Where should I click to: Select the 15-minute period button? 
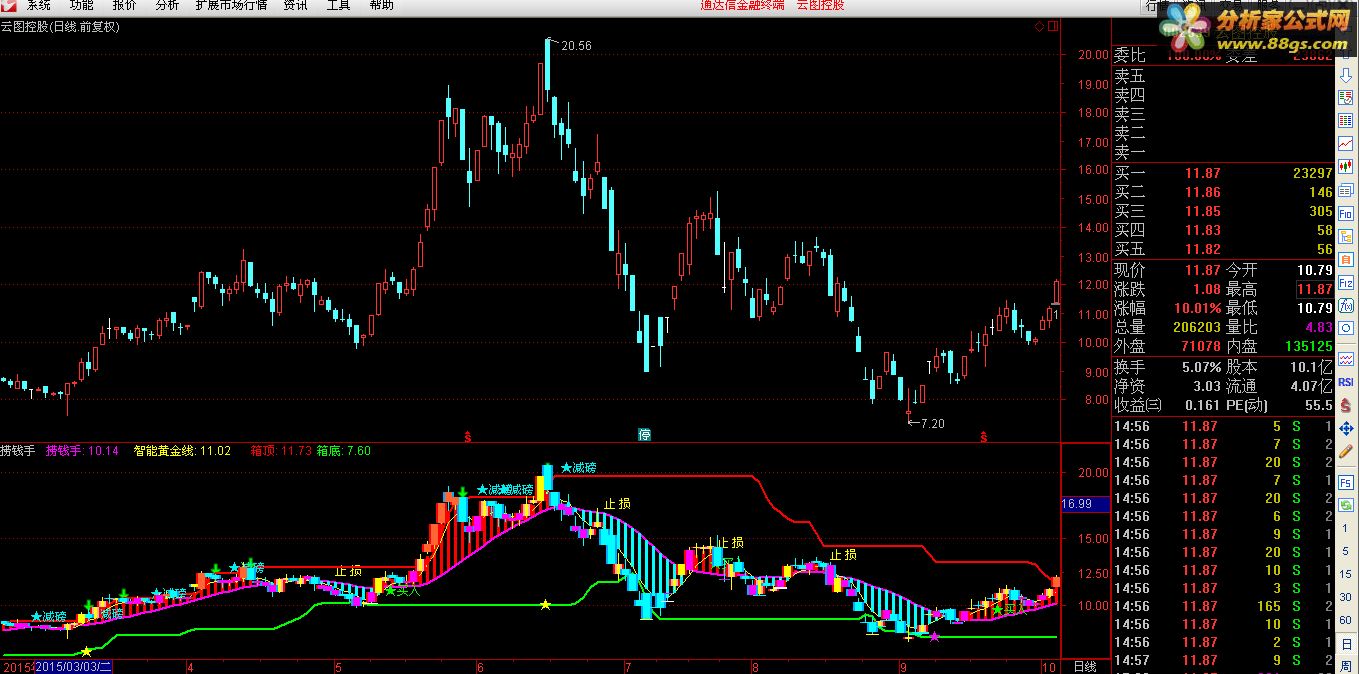pos(1346,574)
